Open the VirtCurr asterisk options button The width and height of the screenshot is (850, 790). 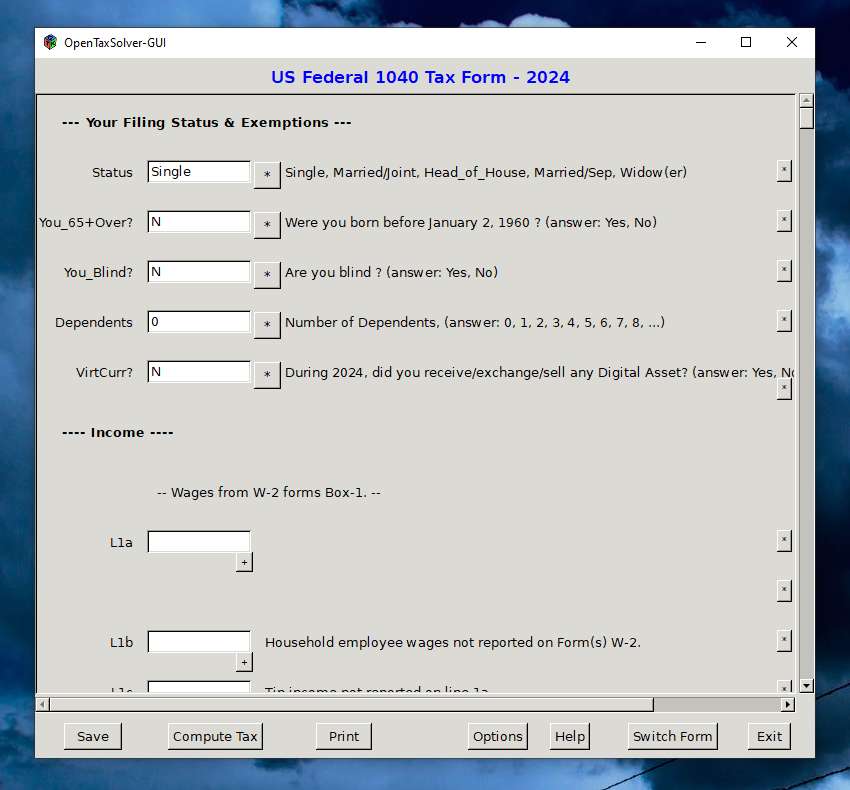[x=266, y=373]
